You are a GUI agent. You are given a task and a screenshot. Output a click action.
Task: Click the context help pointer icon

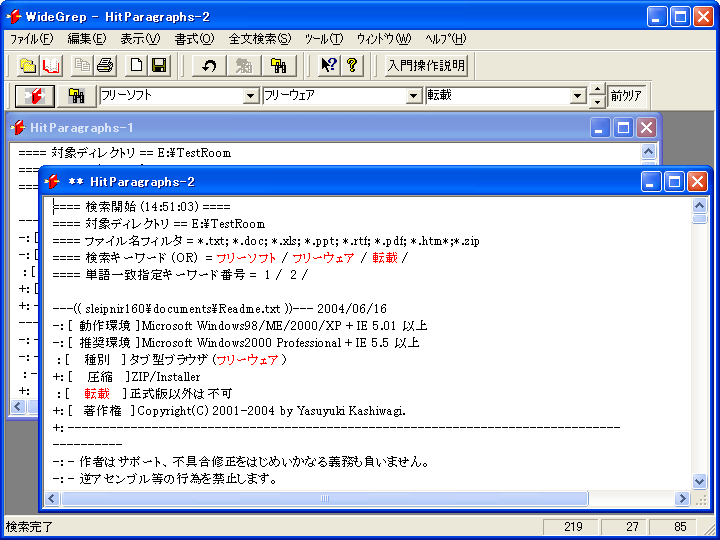[329, 65]
